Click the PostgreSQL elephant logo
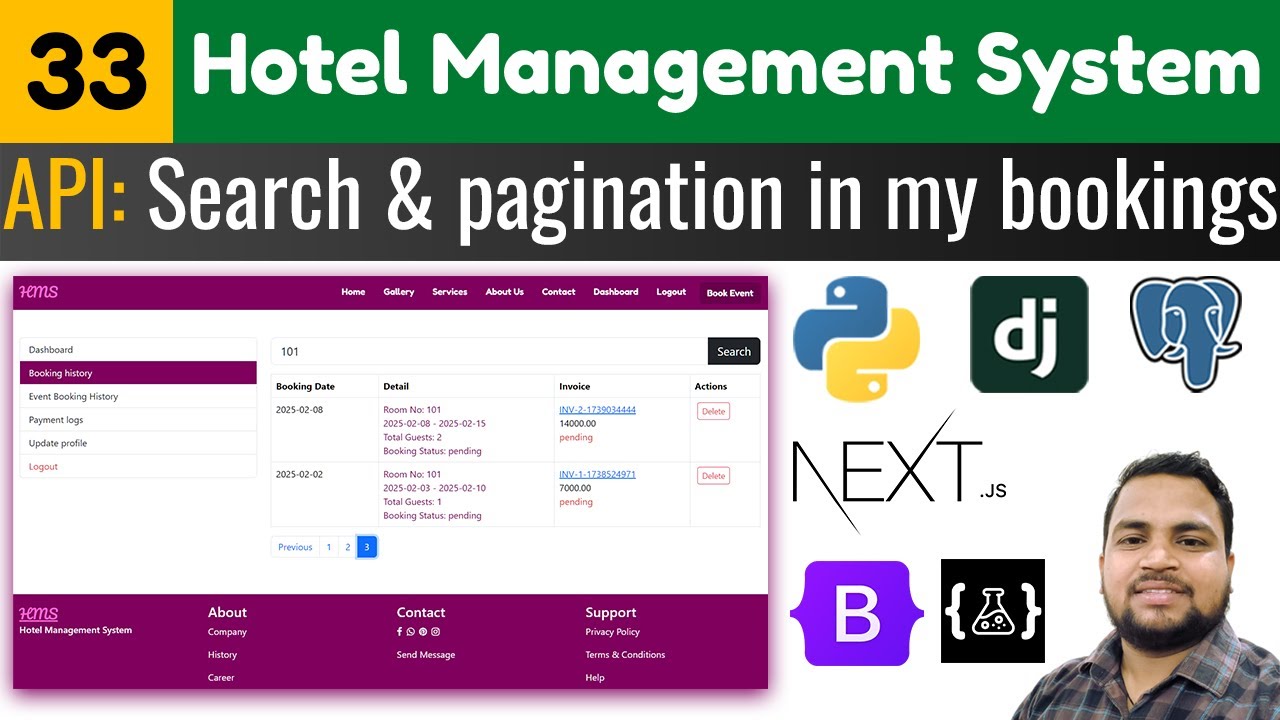 [x=1186, y=334]
